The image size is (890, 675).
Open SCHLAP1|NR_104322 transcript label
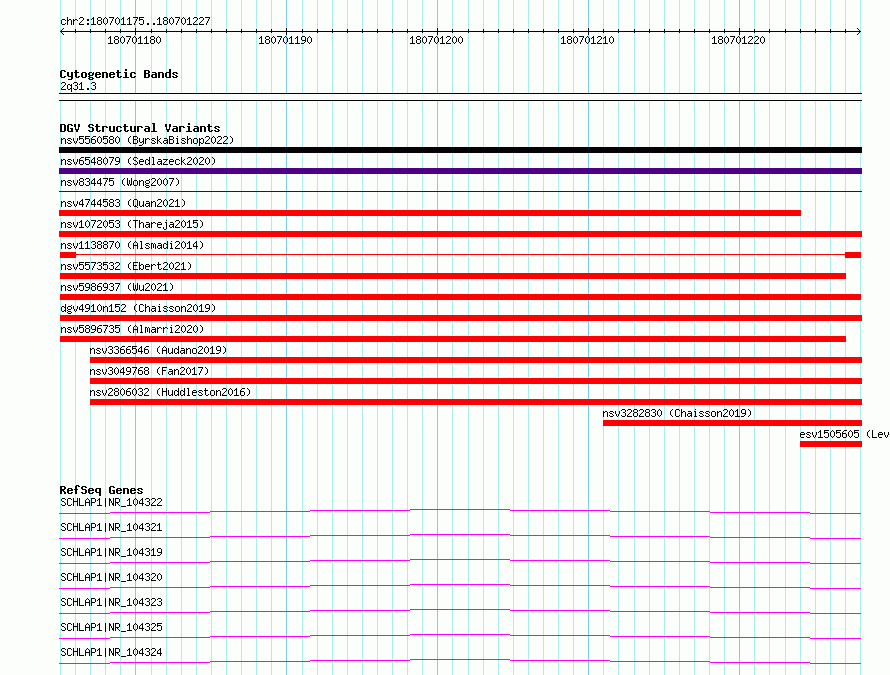(111, 502)
